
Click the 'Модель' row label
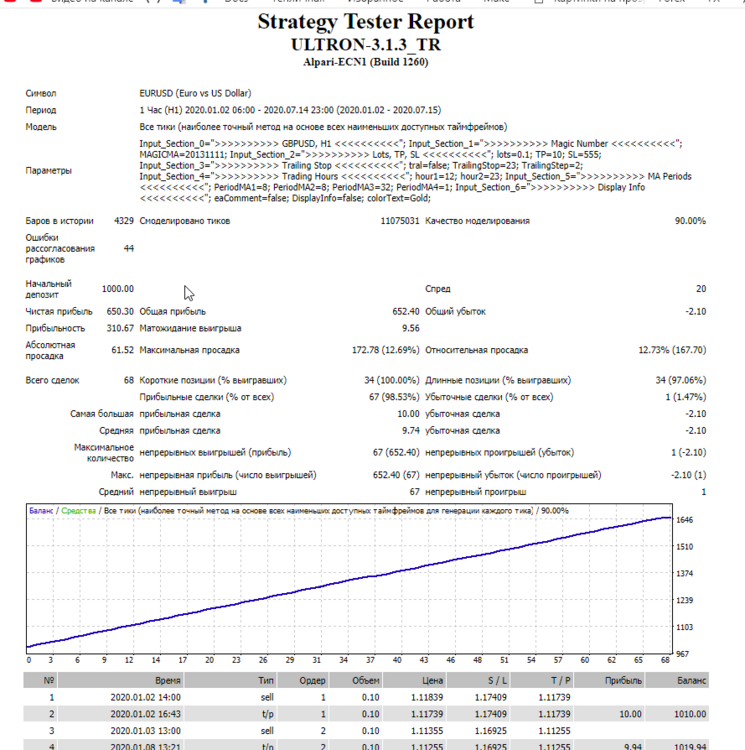click(x=41, y=127)
